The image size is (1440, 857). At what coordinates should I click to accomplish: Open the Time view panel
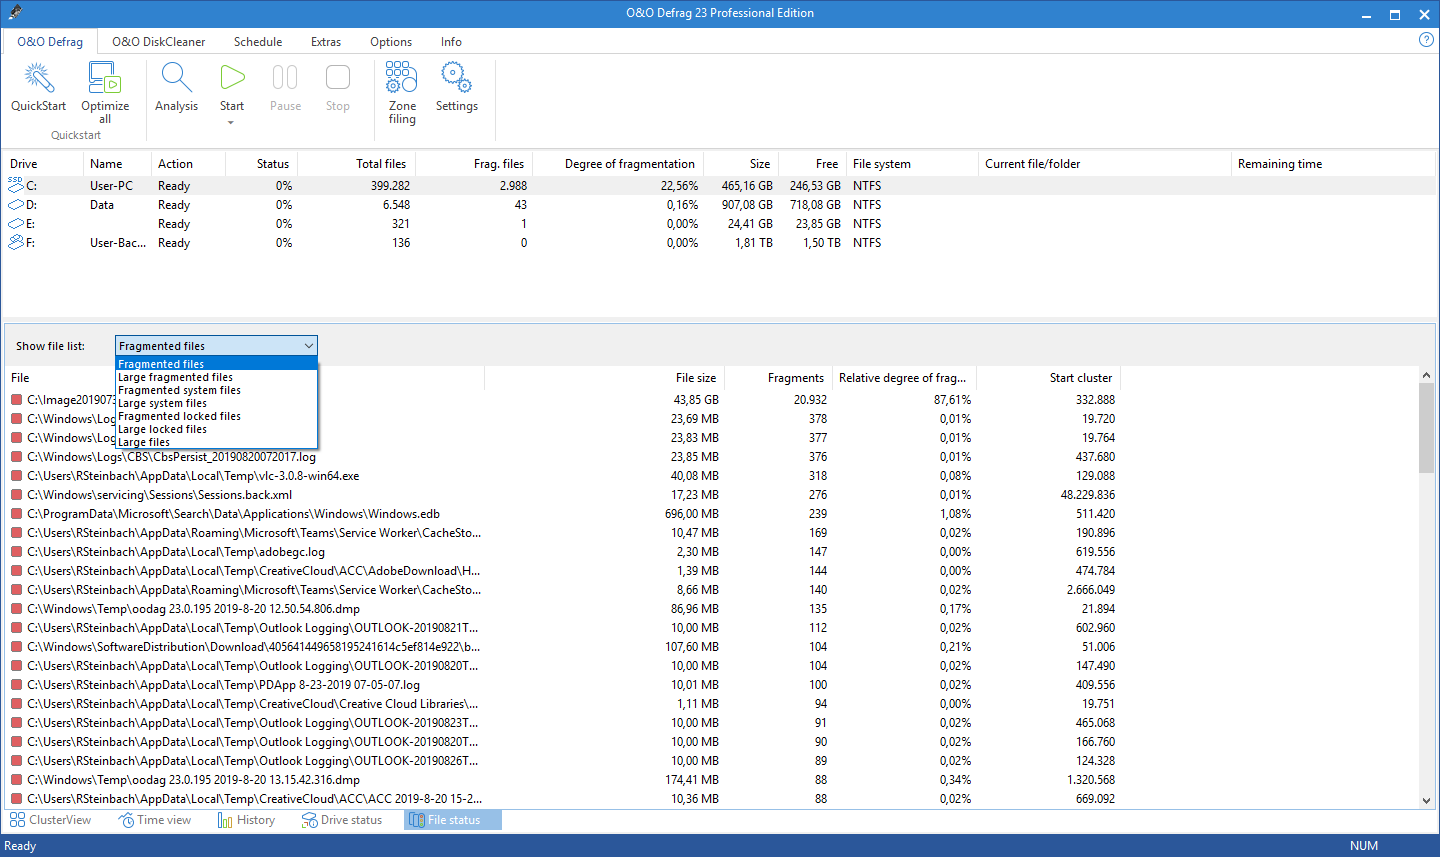(155, 820)
